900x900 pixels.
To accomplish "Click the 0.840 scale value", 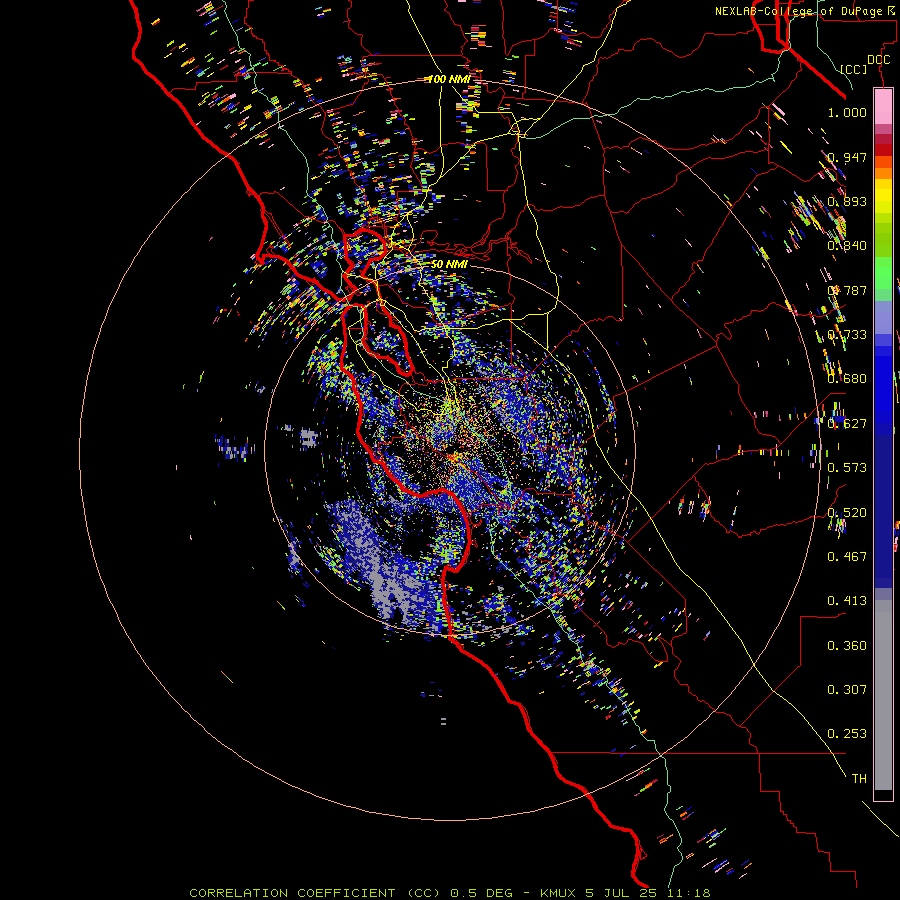I will (847, 246).
